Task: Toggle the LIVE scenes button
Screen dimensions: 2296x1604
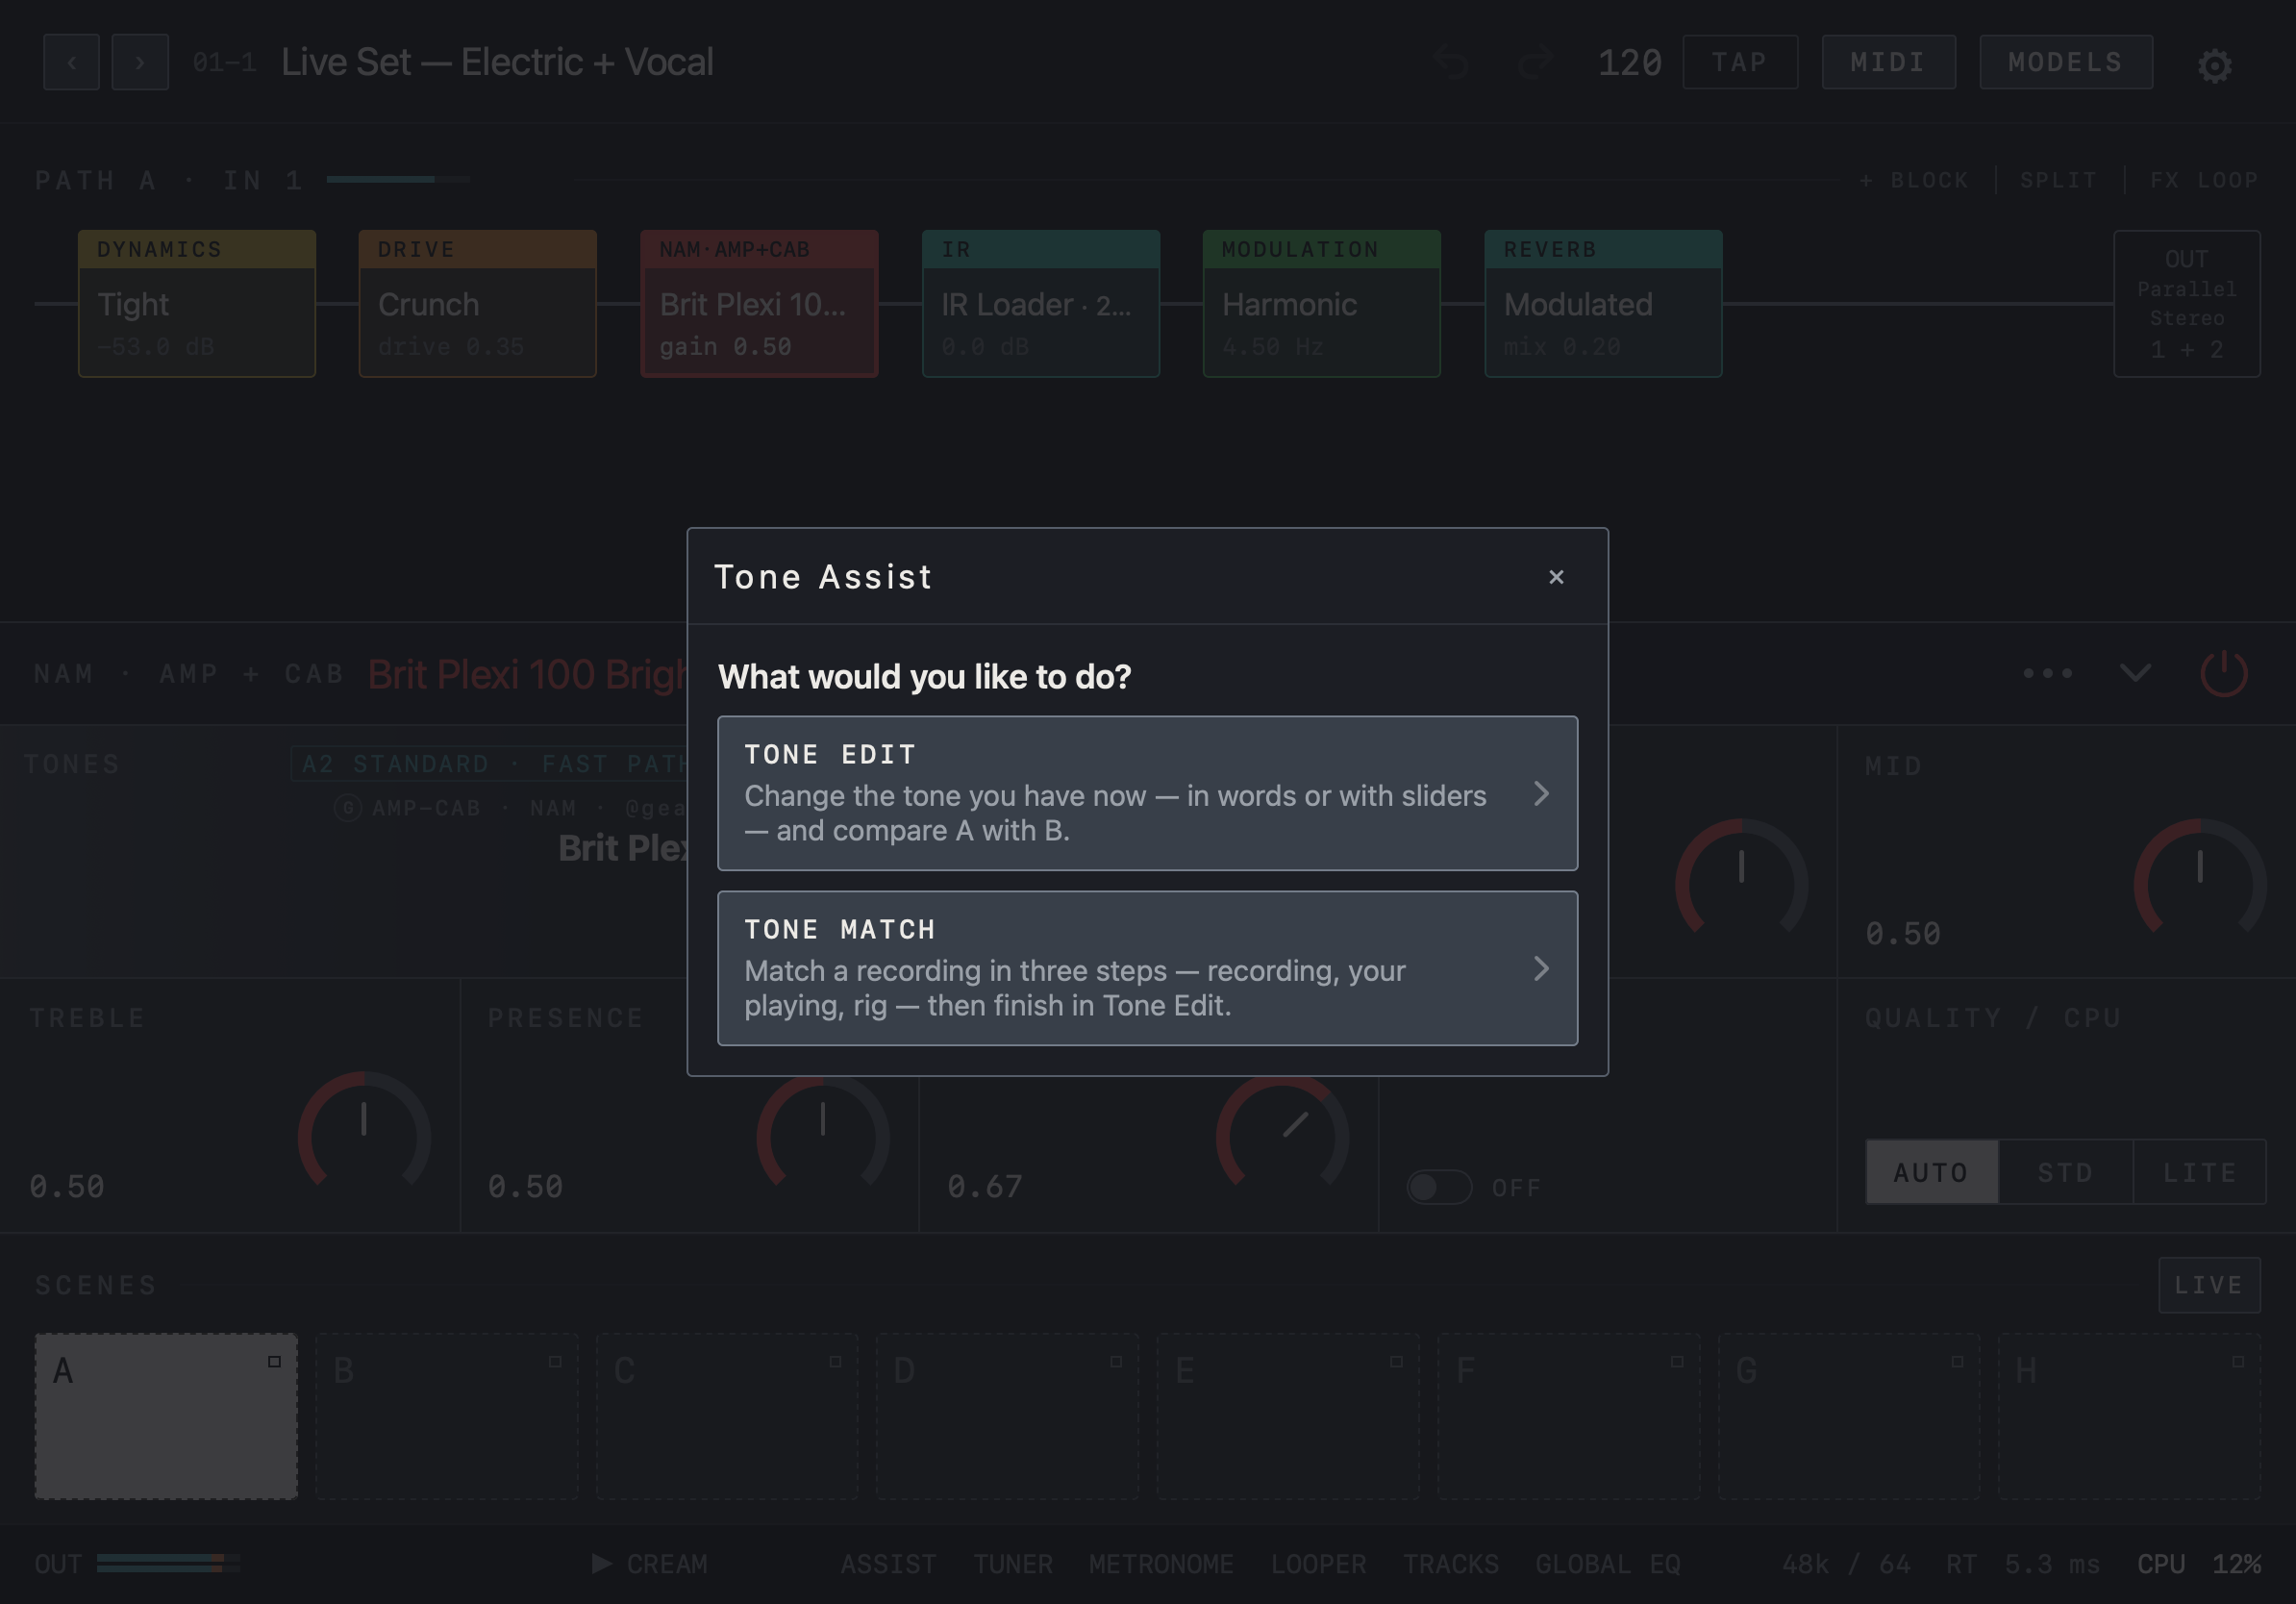Action: [x=2209, y=1285]
